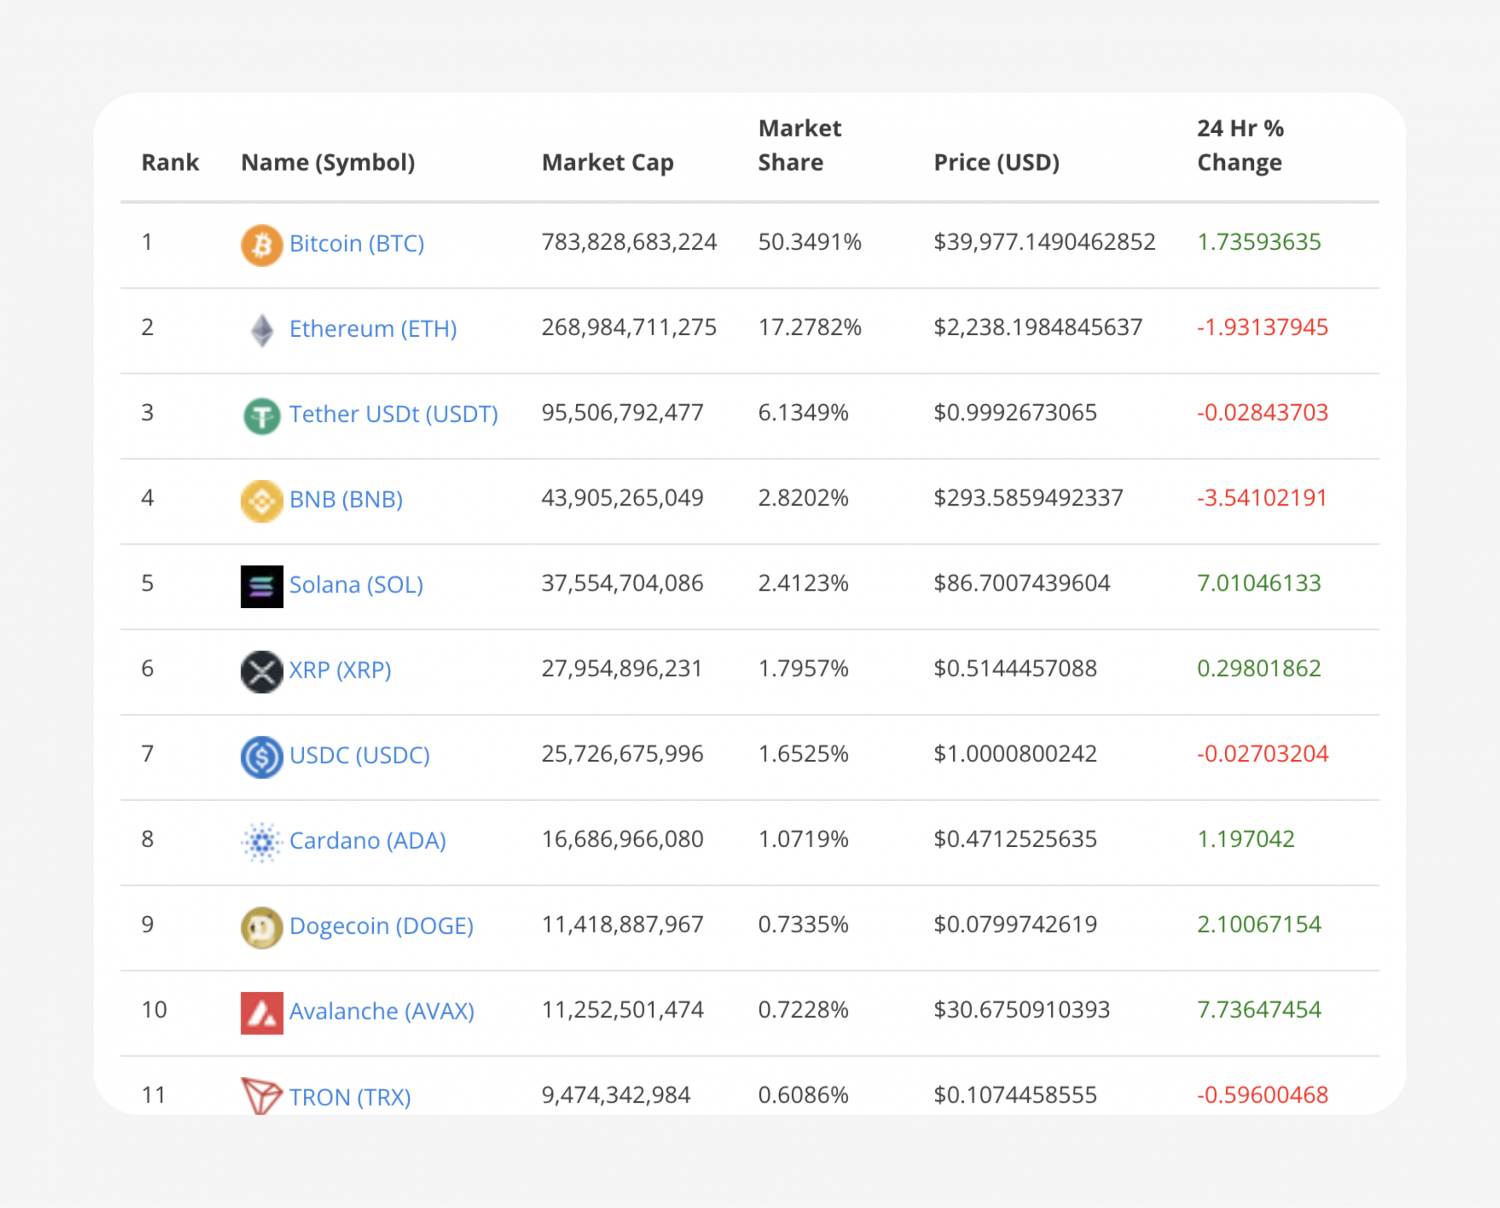Click the Bitcoin logo icon
Image resolution: width=1500 pixels, height=1208 pixels.
[262, 245]
